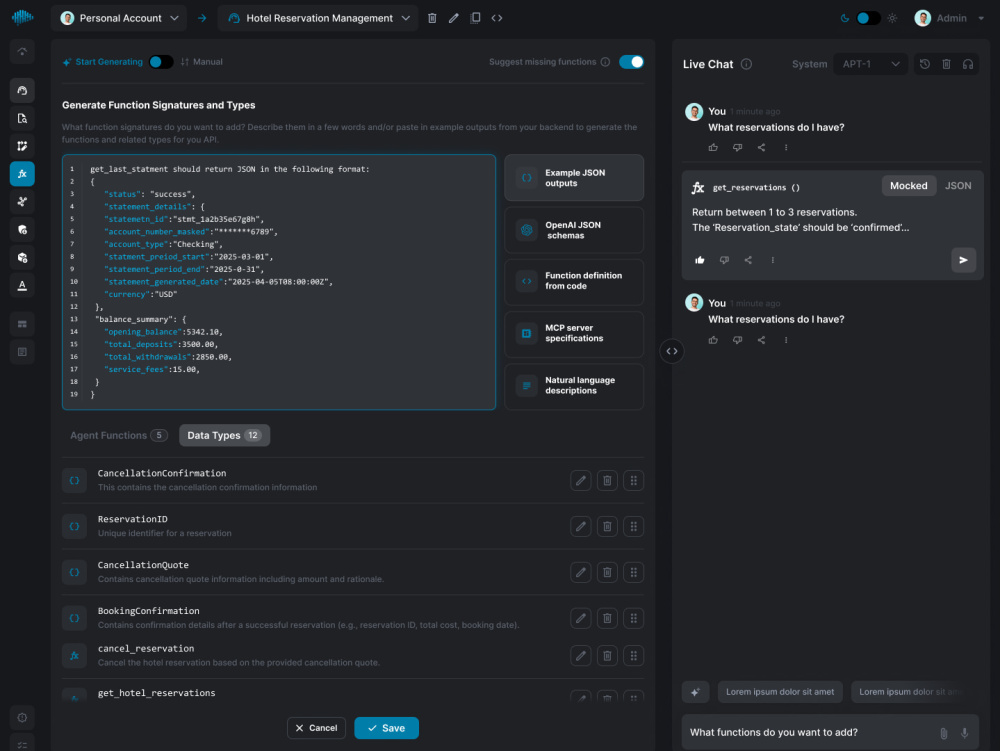The width and height of the screenshot is (1000, 751).
Task: Collapse the sidebar using top chevron
Action: [22, 51]
